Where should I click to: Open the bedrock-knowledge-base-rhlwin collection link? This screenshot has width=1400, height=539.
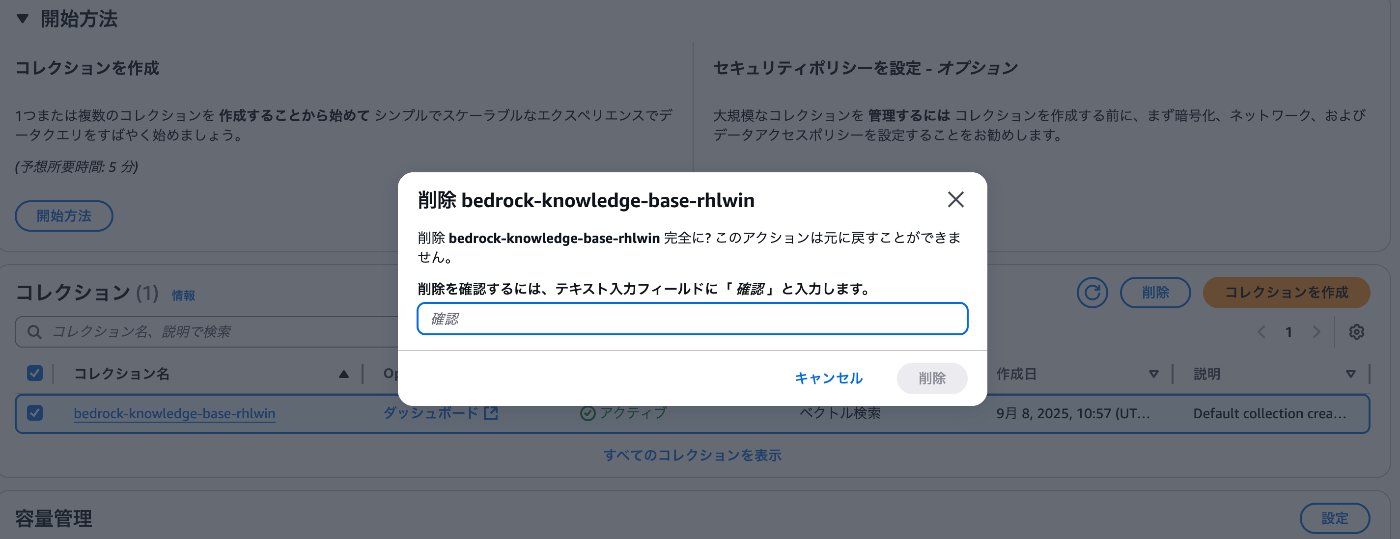175,413
